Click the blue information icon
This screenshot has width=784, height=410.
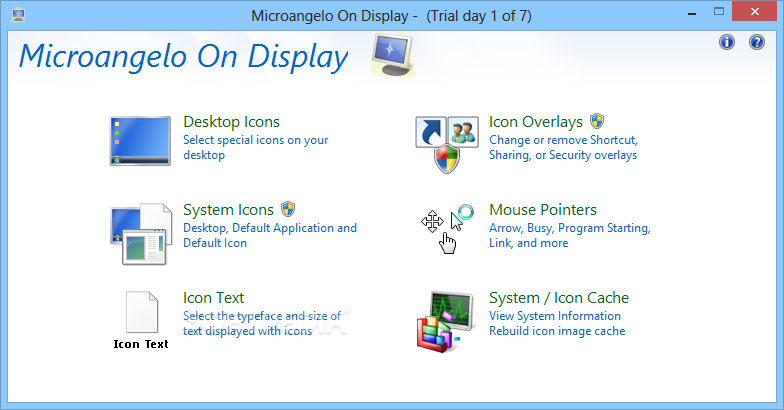point(727,42)
